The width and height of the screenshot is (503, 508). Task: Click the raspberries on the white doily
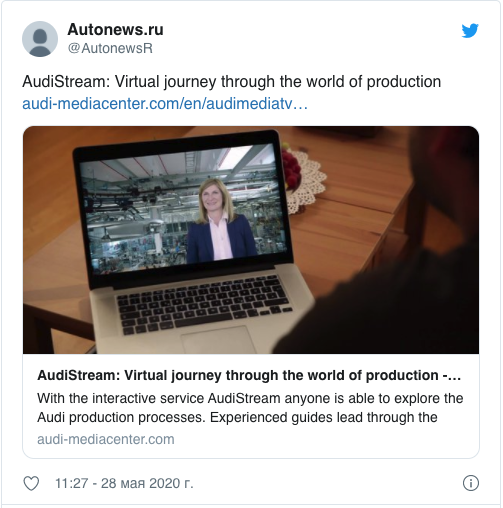(291, 167)
